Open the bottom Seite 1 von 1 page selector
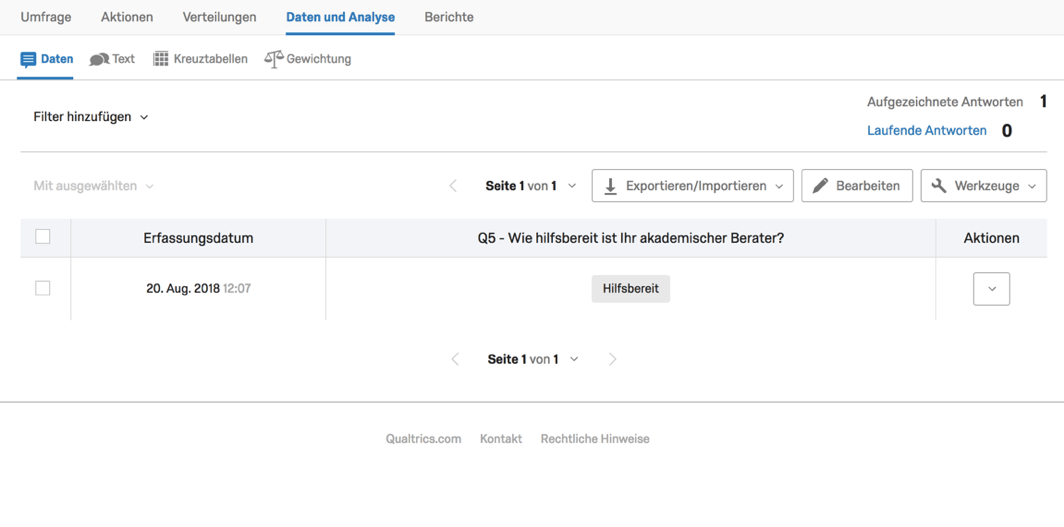The width and height of the screenshot is (1064, 527). [x=533, y=359]
